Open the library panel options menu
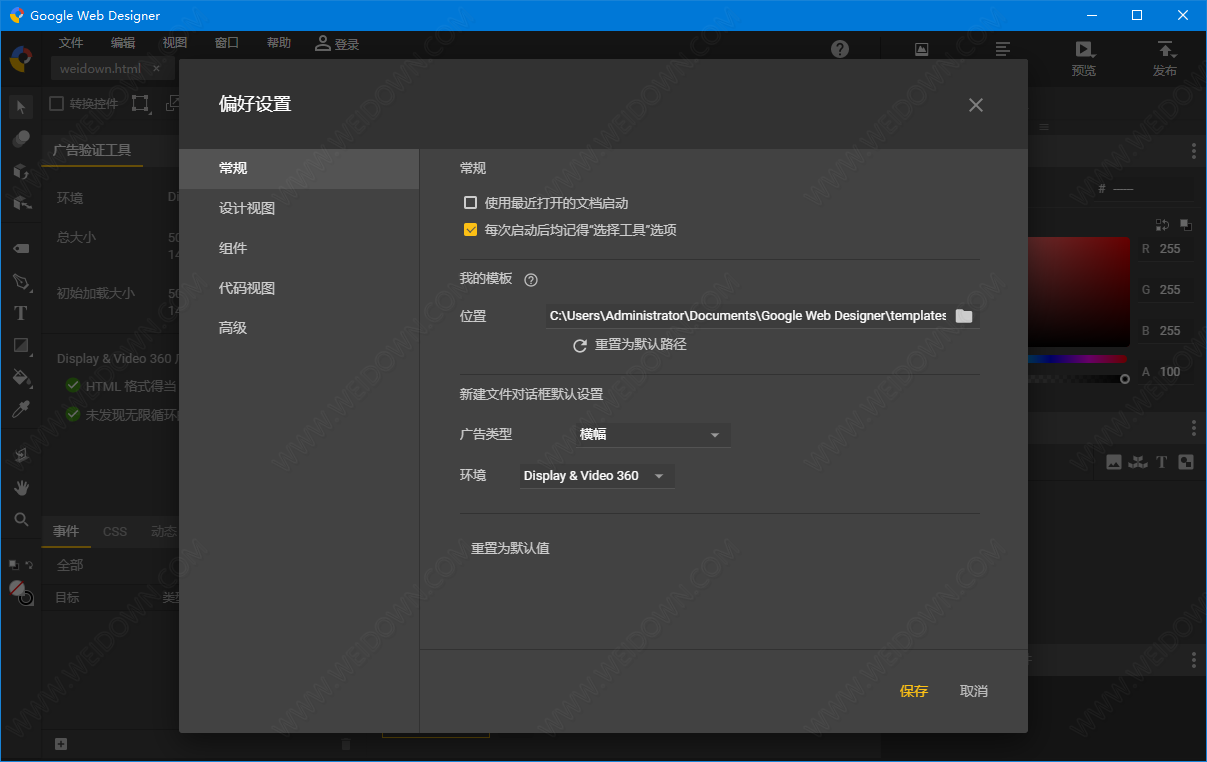This screenshot has width=1207, height=762. click(1194, 428)
